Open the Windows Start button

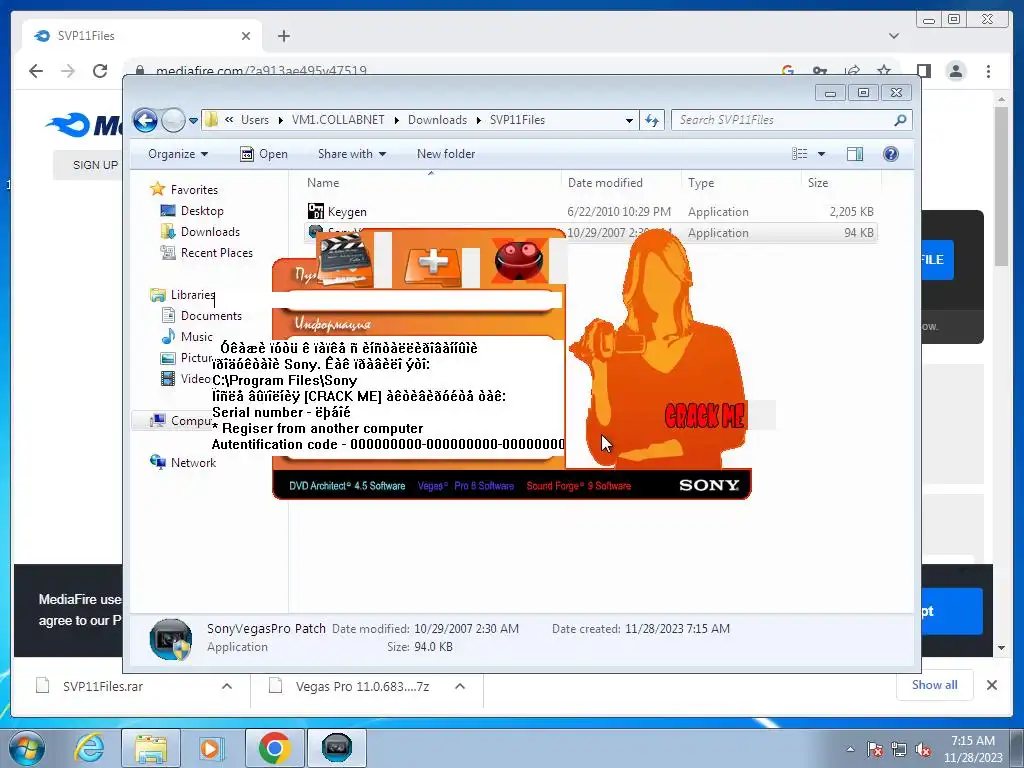[x=26, y=748]
